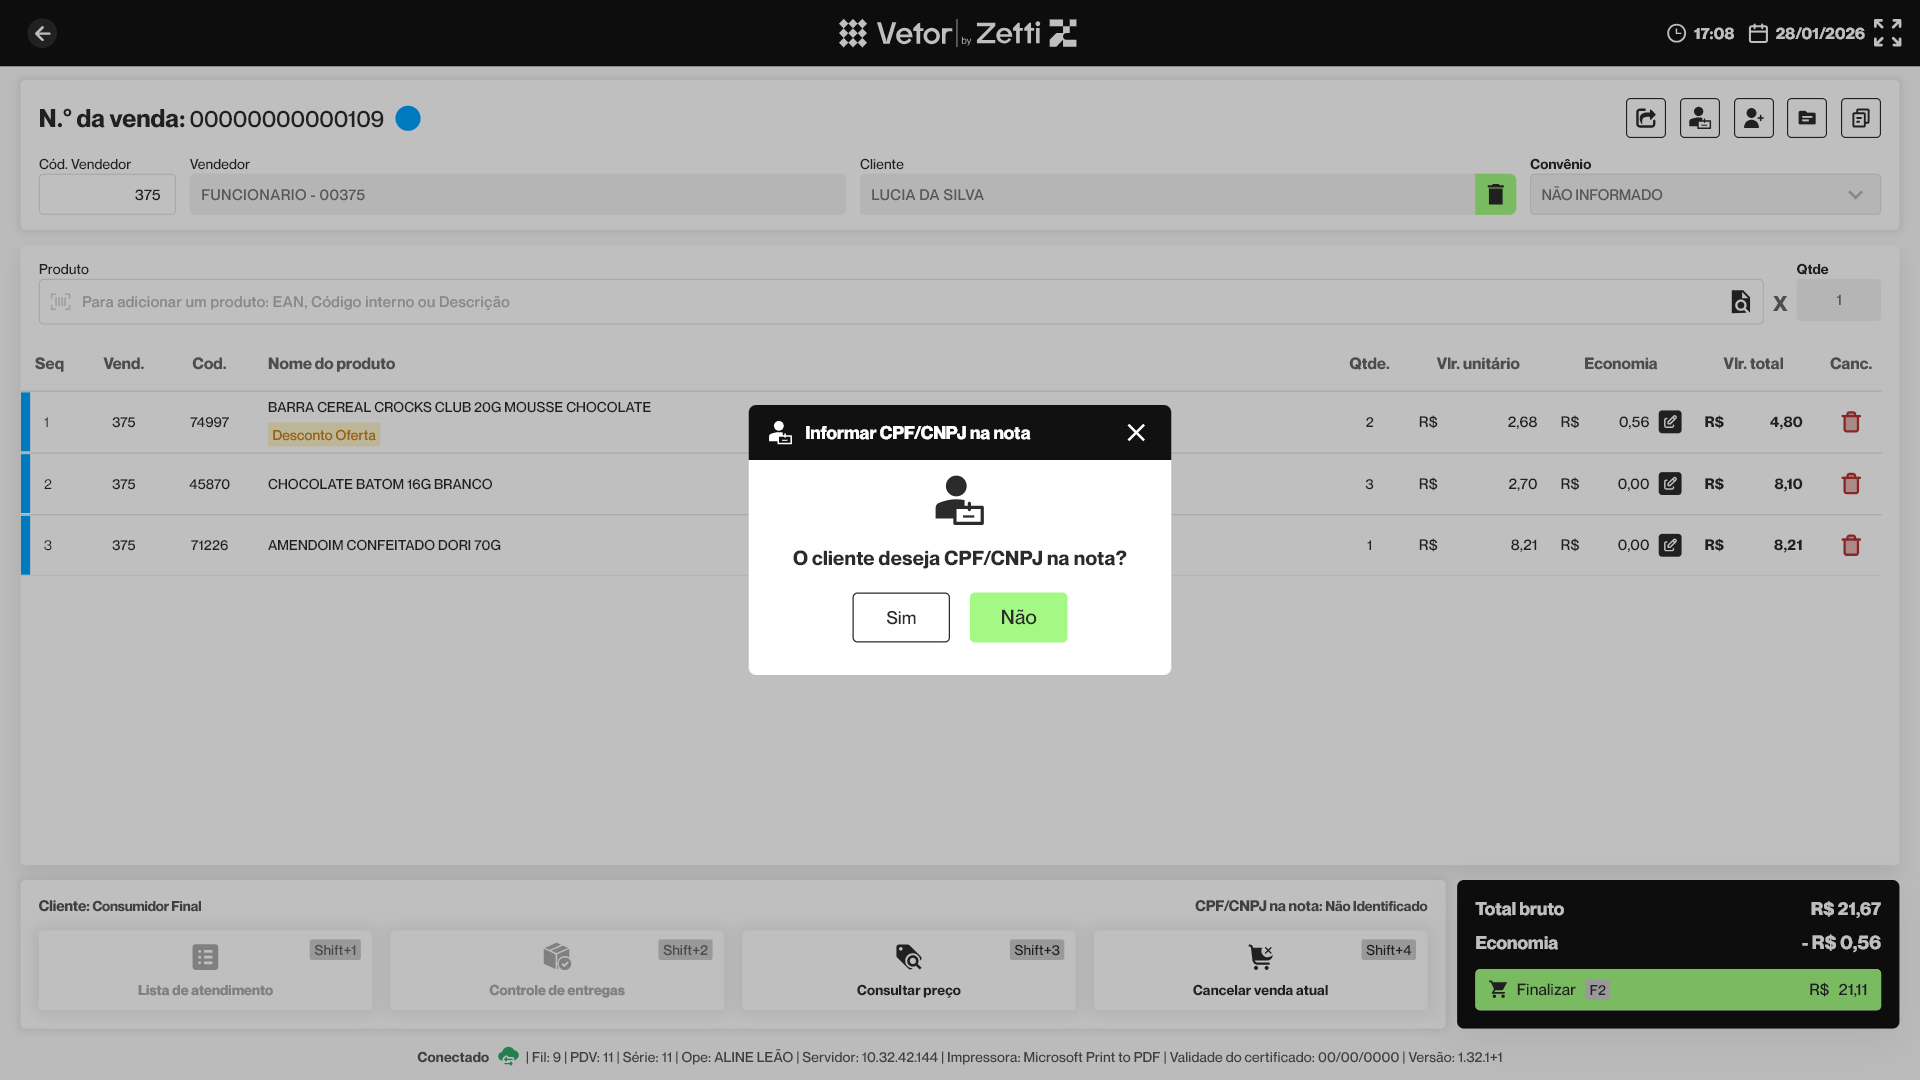Delete the AMENDOIM CONFEITADO item
This screenshot has width=1920, height=1080.
click(1850, 545)
